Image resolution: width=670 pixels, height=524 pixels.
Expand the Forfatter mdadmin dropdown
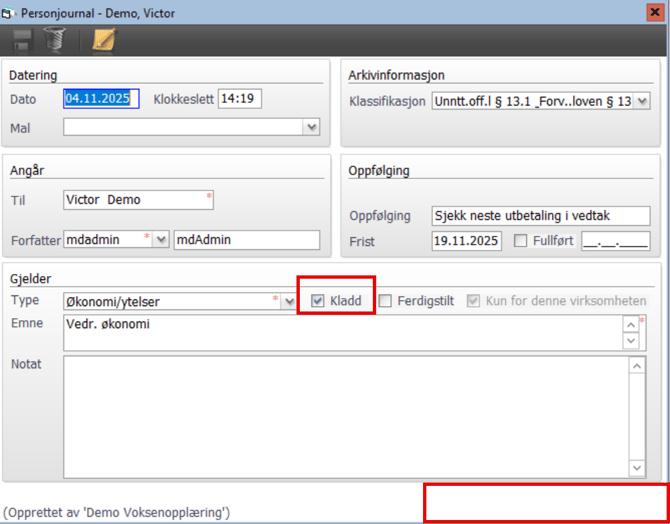162,240
